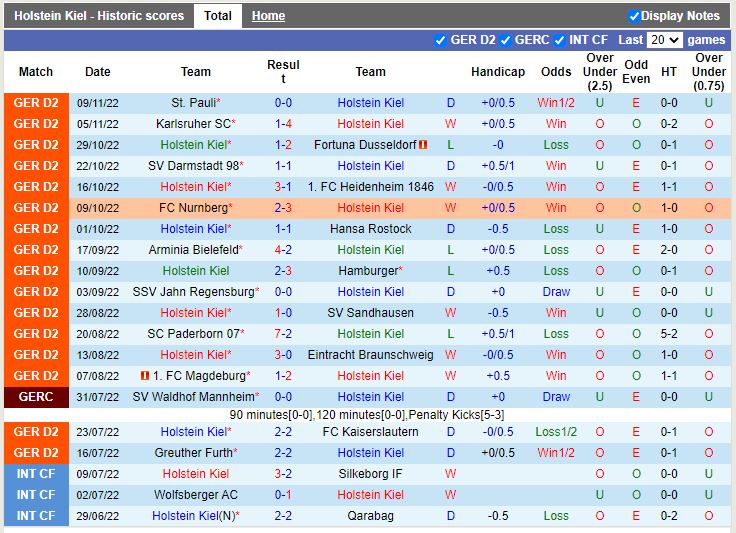This screenshot has height=533, width=736.
Task: Click the HT column header
Action: point(668,72)
